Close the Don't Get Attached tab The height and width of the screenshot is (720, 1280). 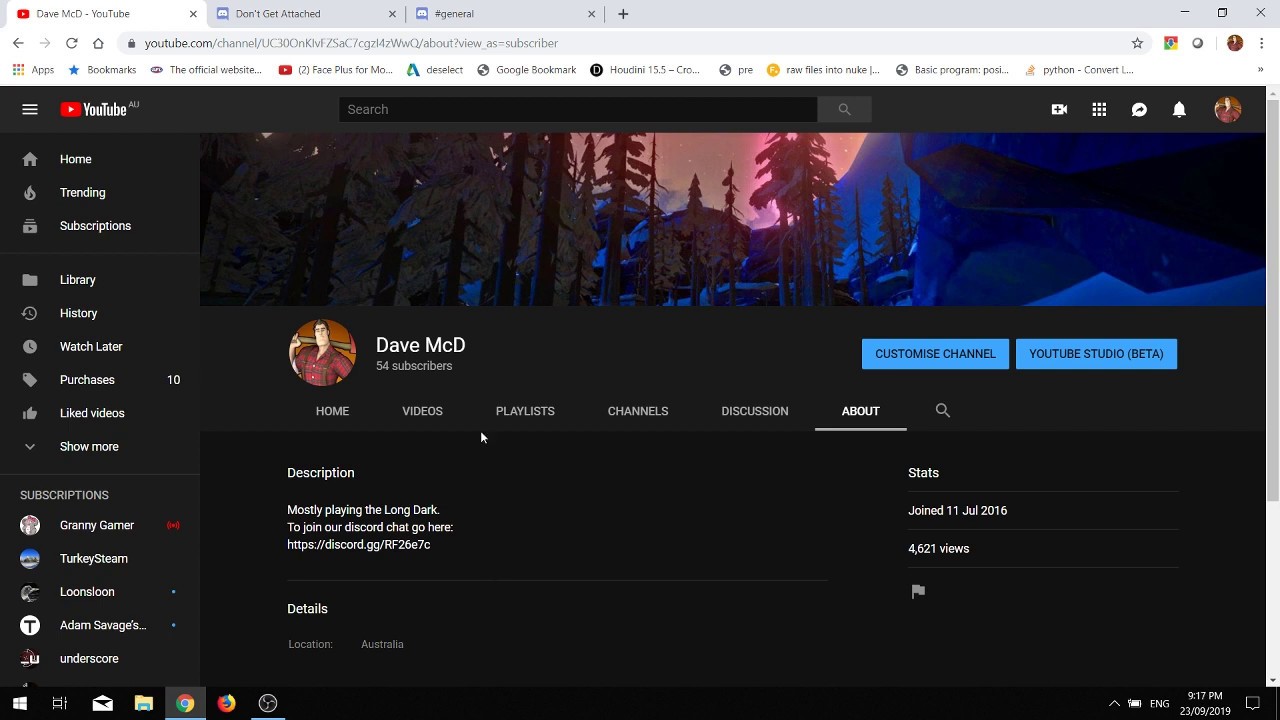[x=392, y=14]
